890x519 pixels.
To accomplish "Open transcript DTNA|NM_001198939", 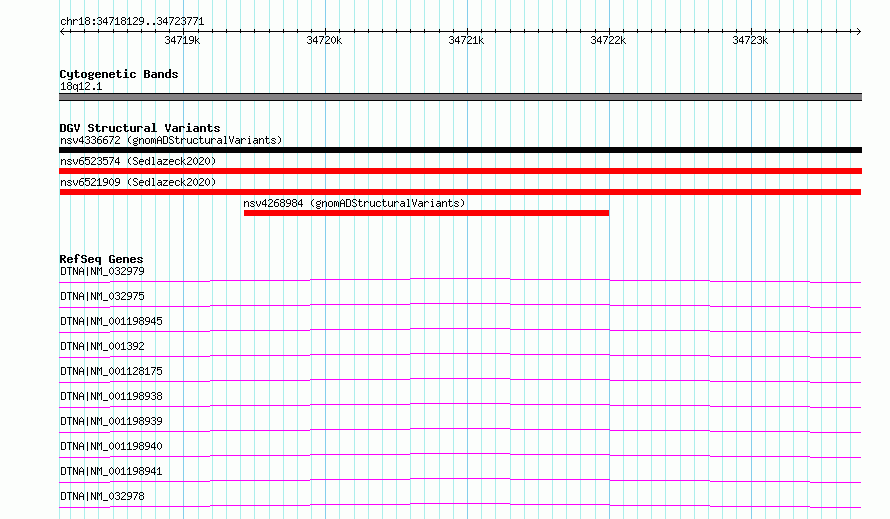I will 111,421.
